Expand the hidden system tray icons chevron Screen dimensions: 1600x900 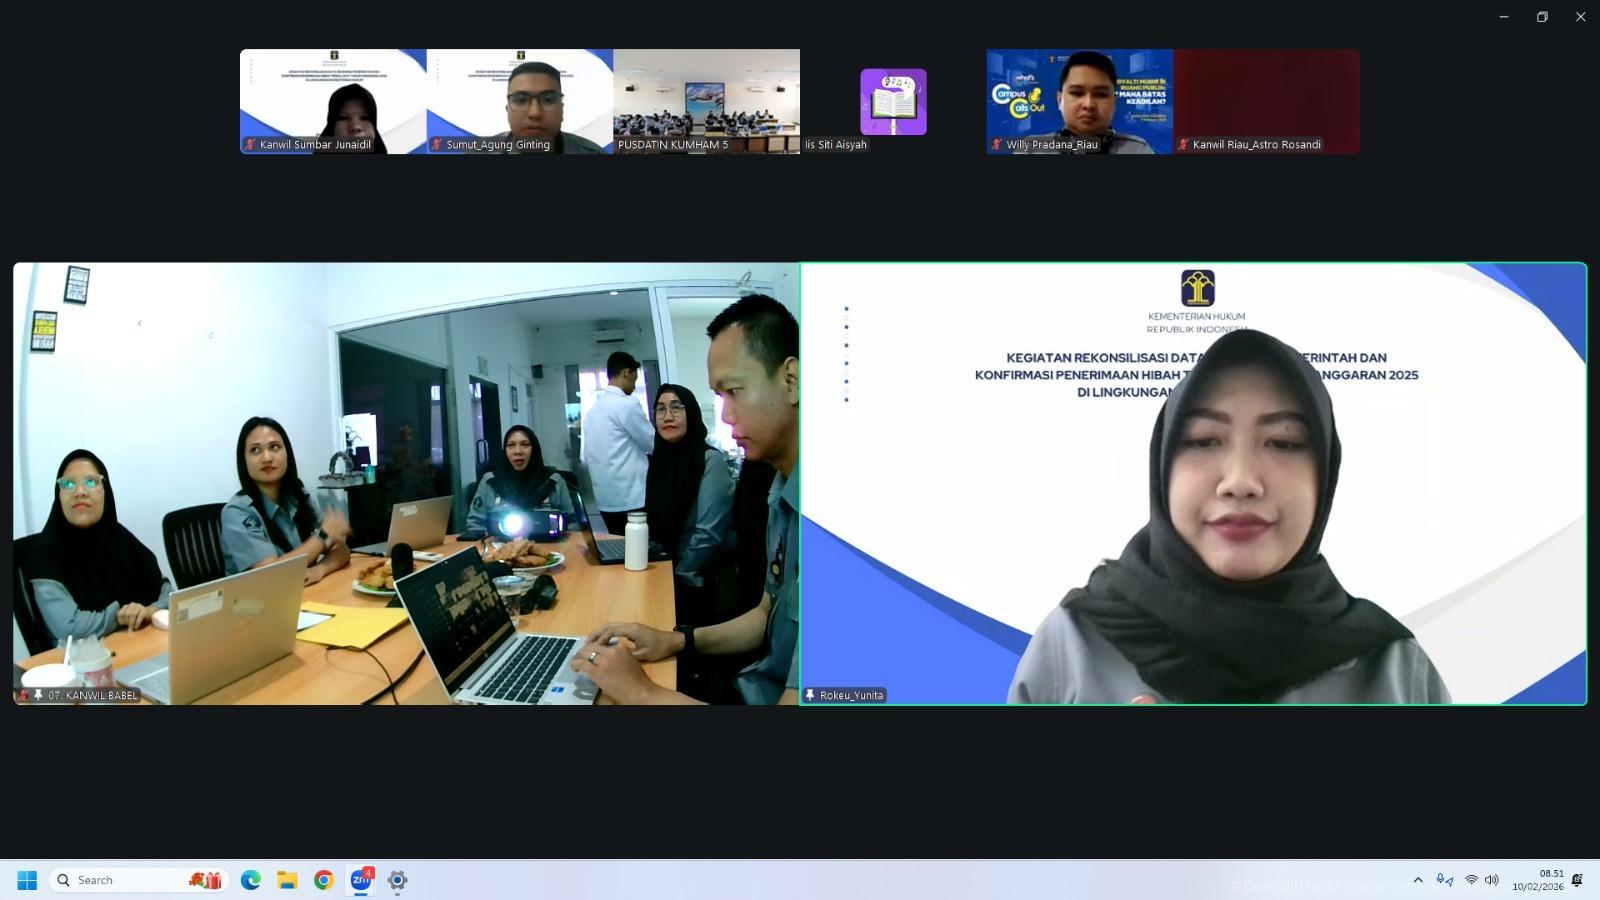(1418, 880)
